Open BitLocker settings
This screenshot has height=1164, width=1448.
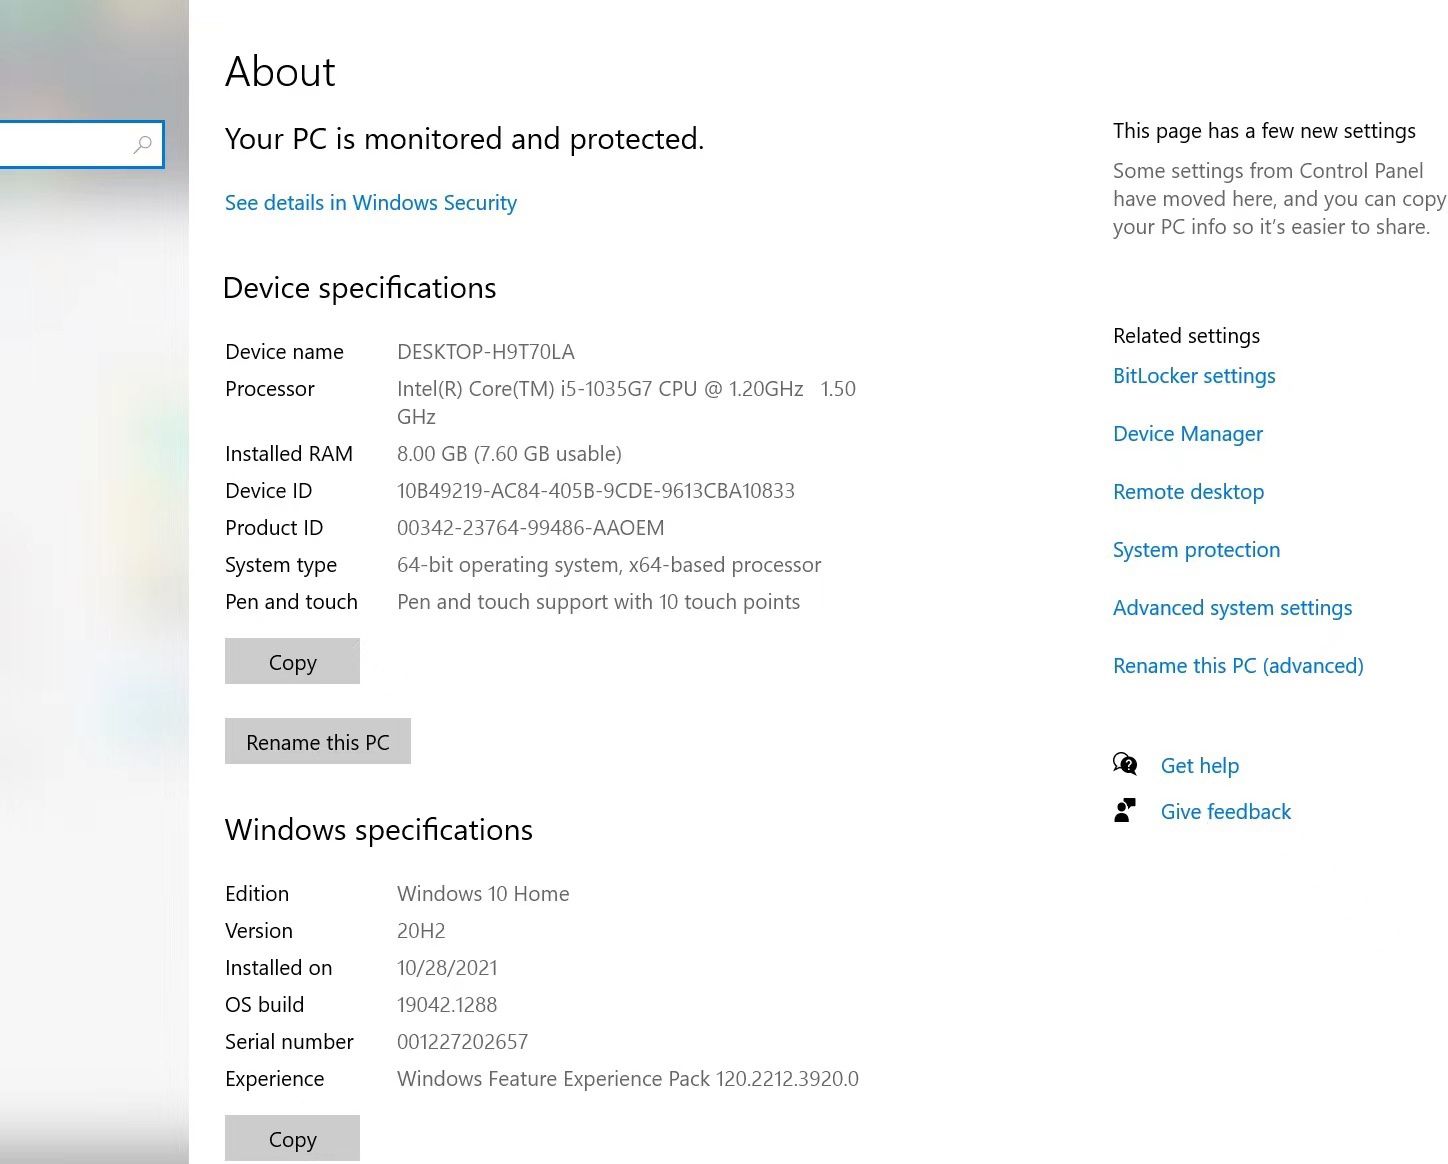1194,376
